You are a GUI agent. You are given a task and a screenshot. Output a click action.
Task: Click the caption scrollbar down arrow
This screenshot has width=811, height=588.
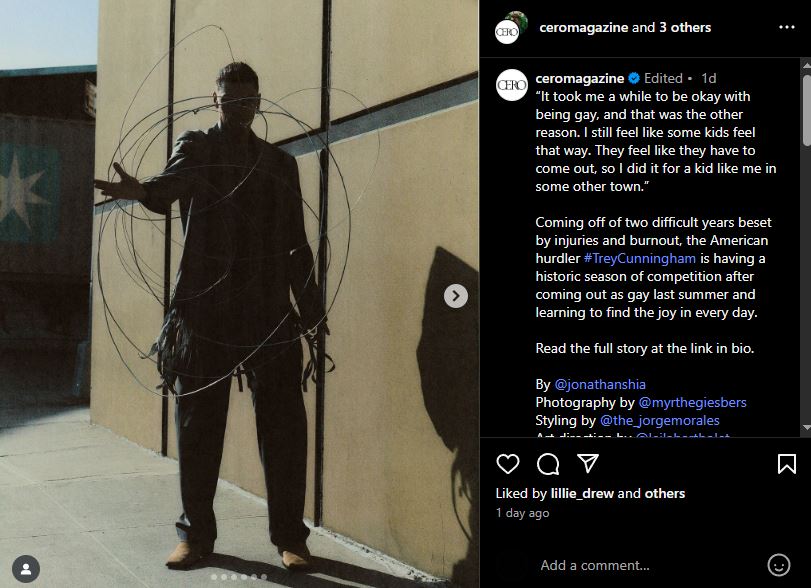pos(806,428)
